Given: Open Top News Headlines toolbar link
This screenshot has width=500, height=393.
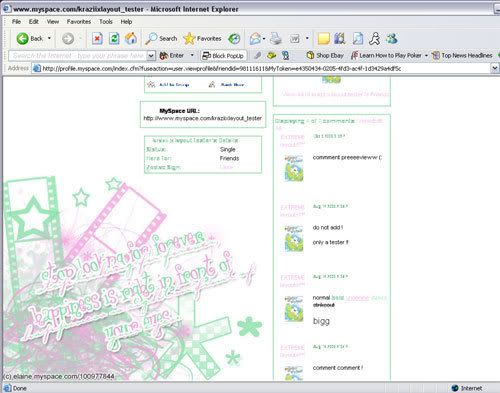Looking at the screenshot, I should [x=462, y=55].
